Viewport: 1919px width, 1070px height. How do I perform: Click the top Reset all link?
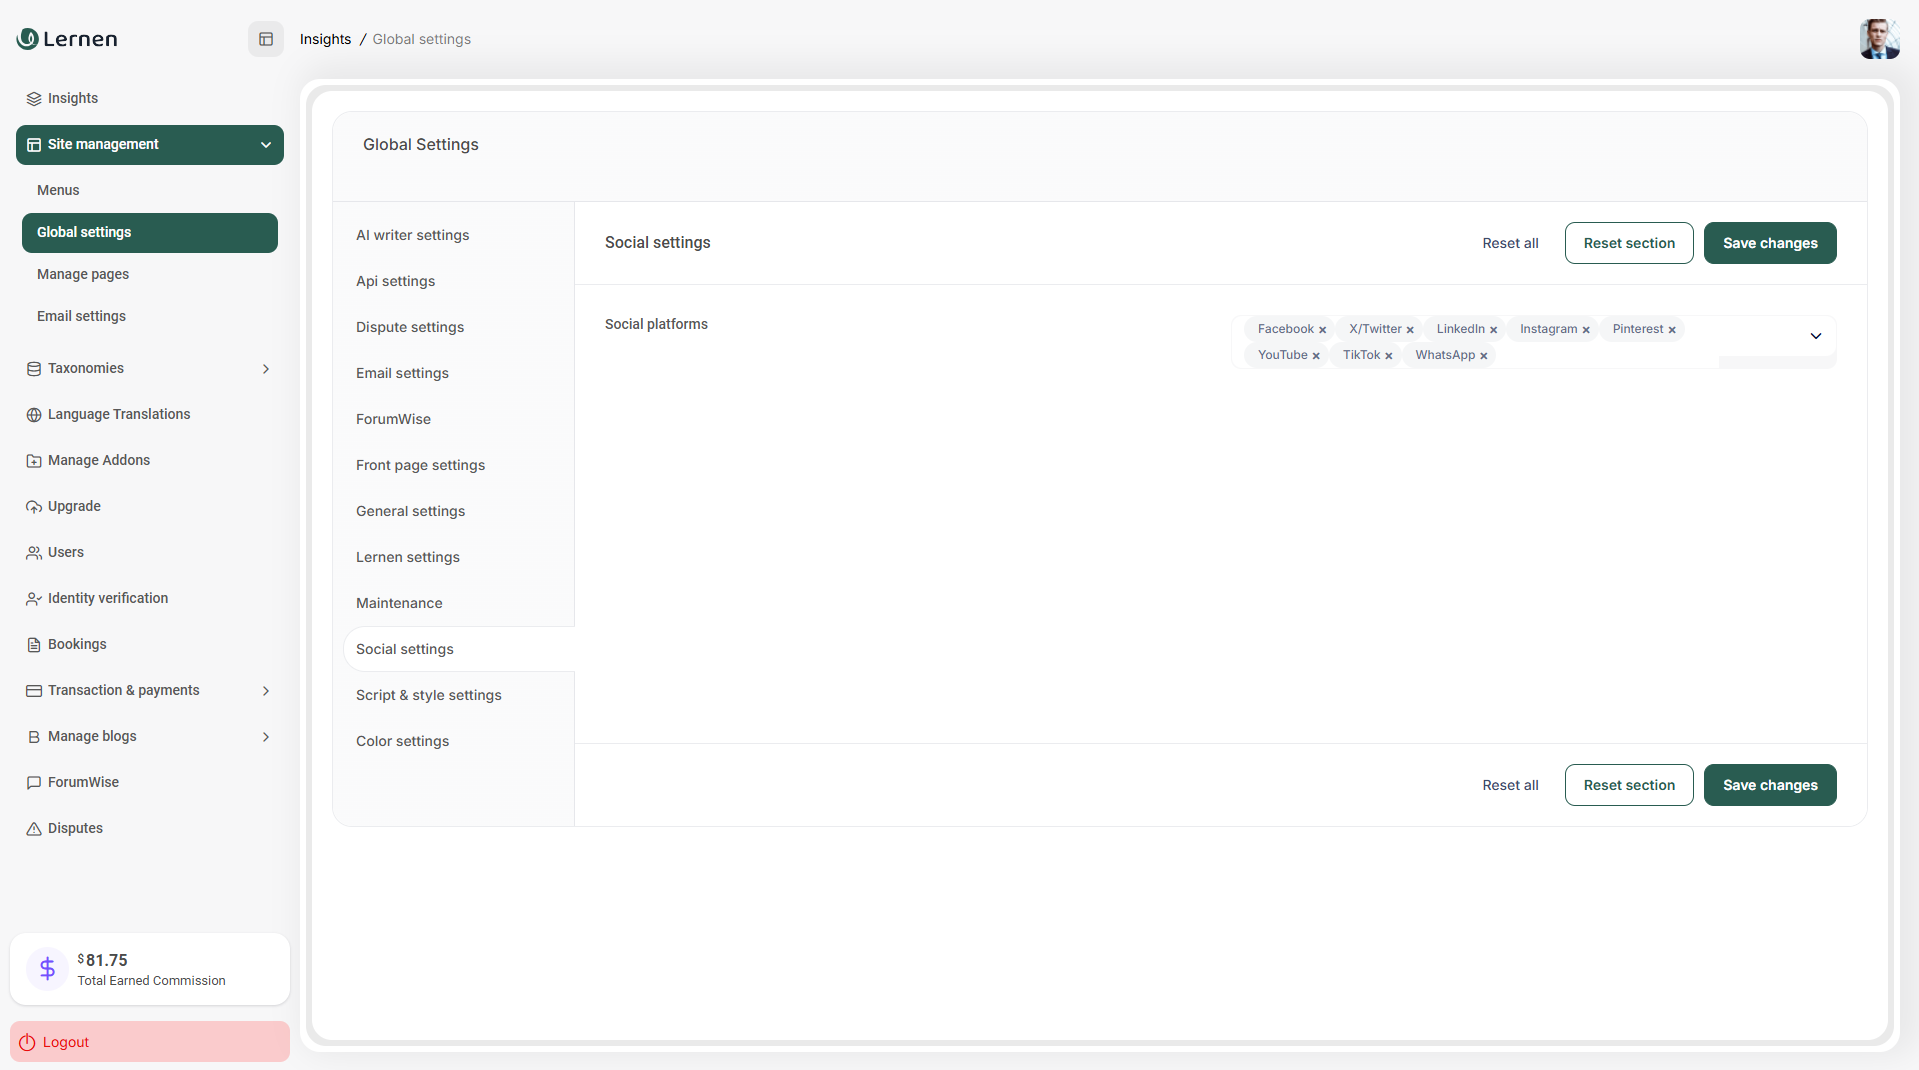click(x=1510, y=243)
